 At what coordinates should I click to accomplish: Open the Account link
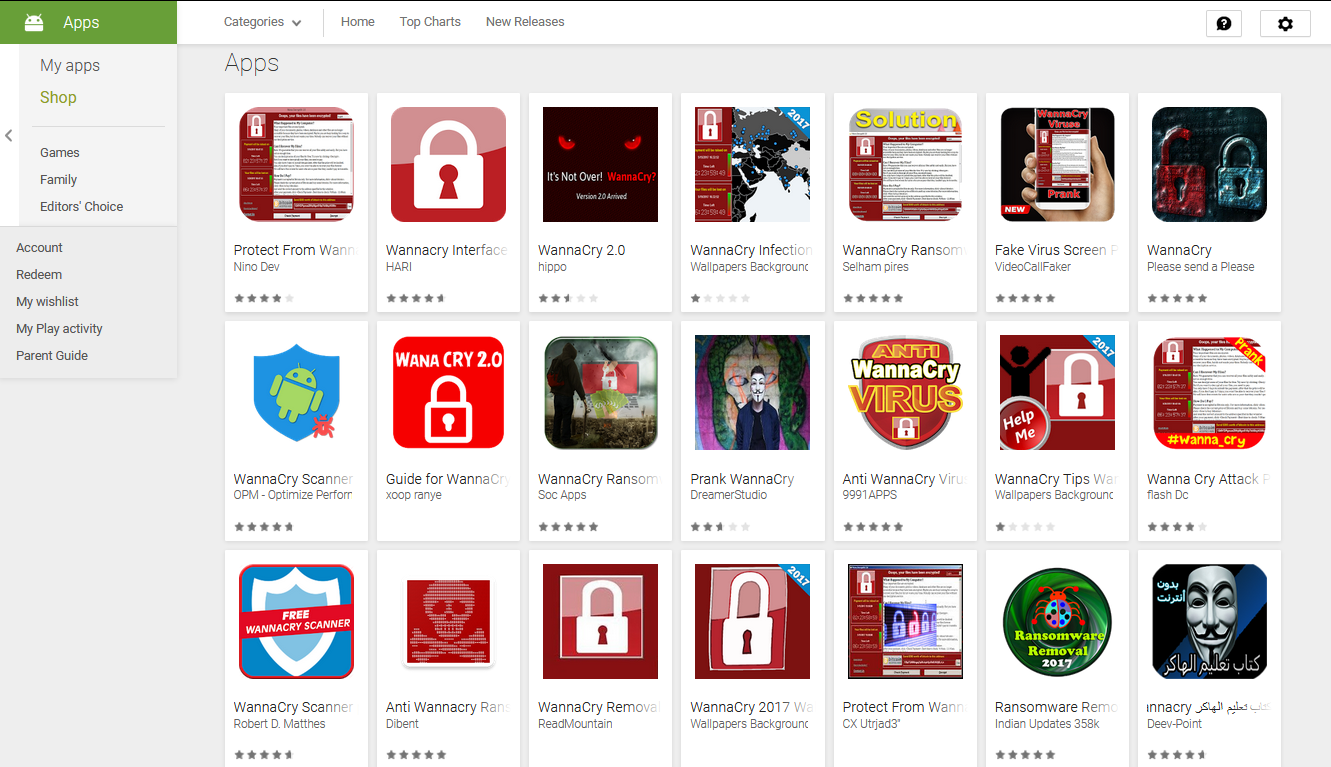[39, 248]
